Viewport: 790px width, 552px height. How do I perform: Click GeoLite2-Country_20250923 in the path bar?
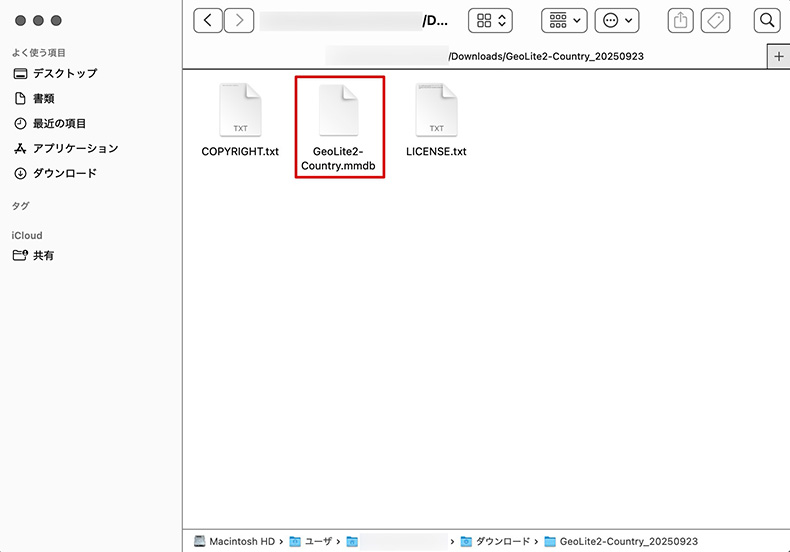[621, 541]
